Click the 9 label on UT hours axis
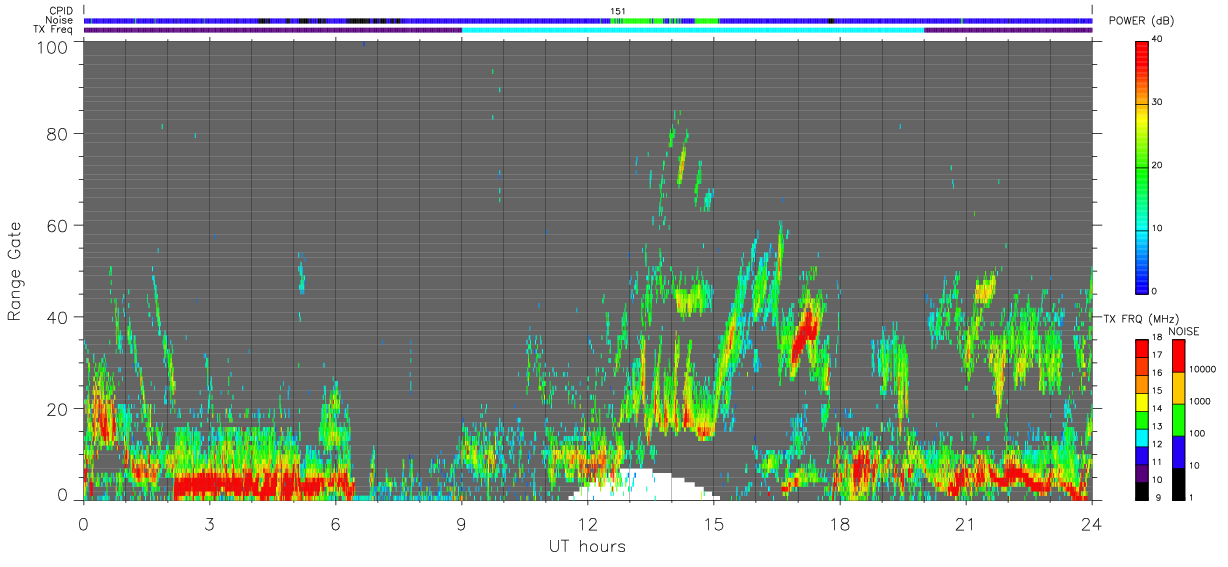Screen dimensions: 1228x567 tap(461, 525)
